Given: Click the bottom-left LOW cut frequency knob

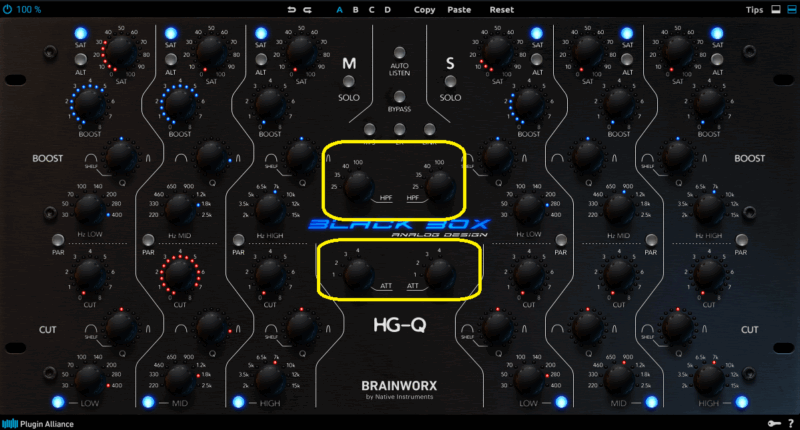Looking at the screenshot, I should pyautogui.click(x=90, y=380).
